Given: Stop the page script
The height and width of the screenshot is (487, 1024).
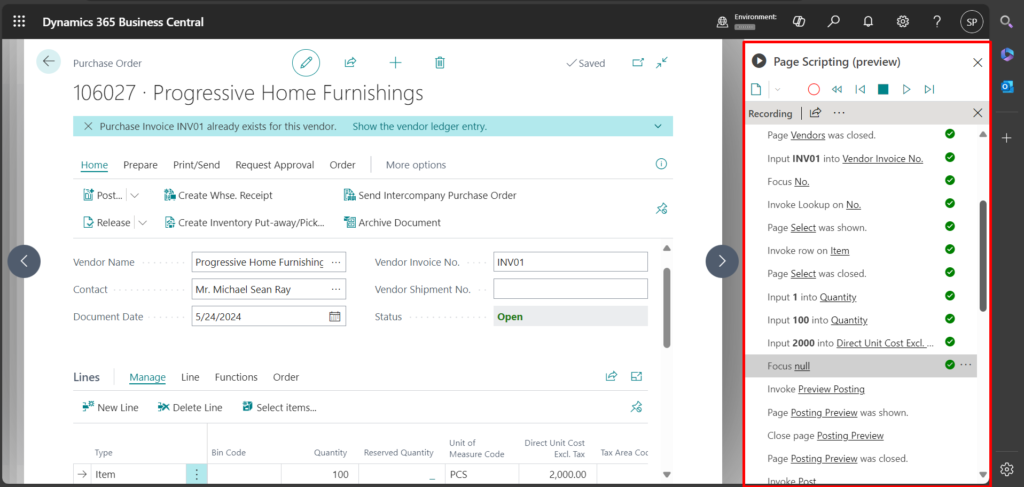Looking at the screenshot, I should coord(883,89).
